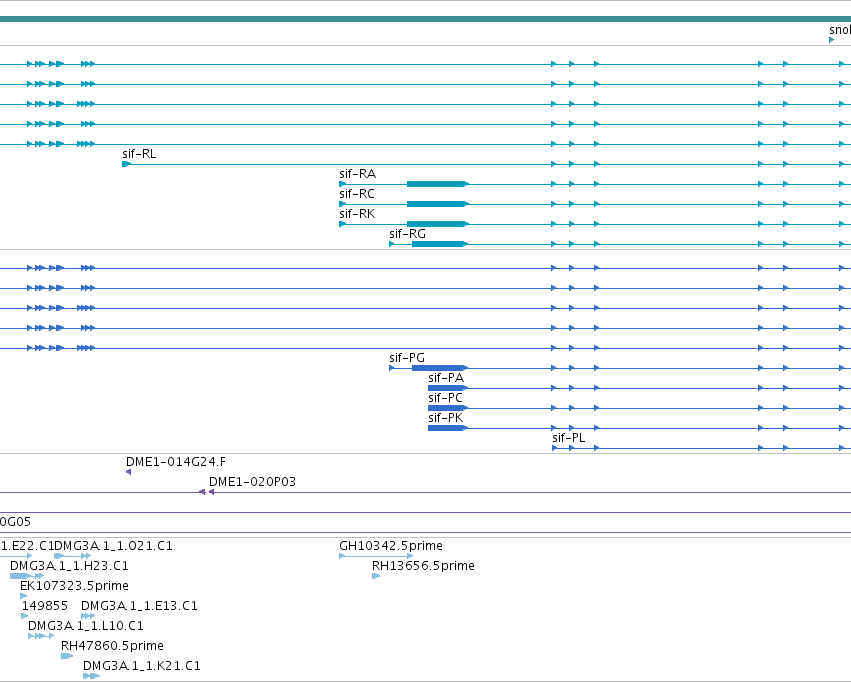This screenshot has width=851, height=682.
Task: Click the DMG3A.1_1.K21.C1 feature glyph
Action: 91,677
